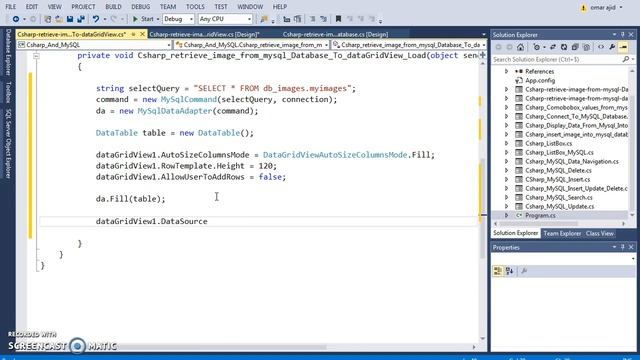Open the HELP menu
640x360 pixels.
coord(280,7)
